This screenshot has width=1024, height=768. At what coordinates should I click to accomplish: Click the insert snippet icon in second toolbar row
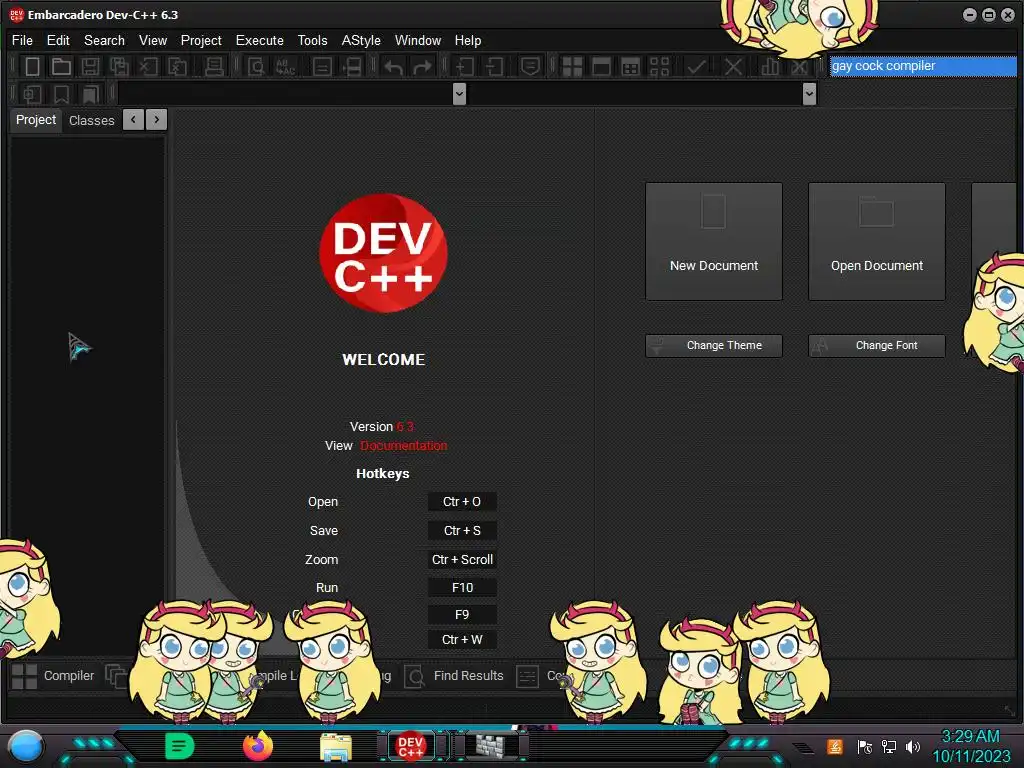[32, 94]
